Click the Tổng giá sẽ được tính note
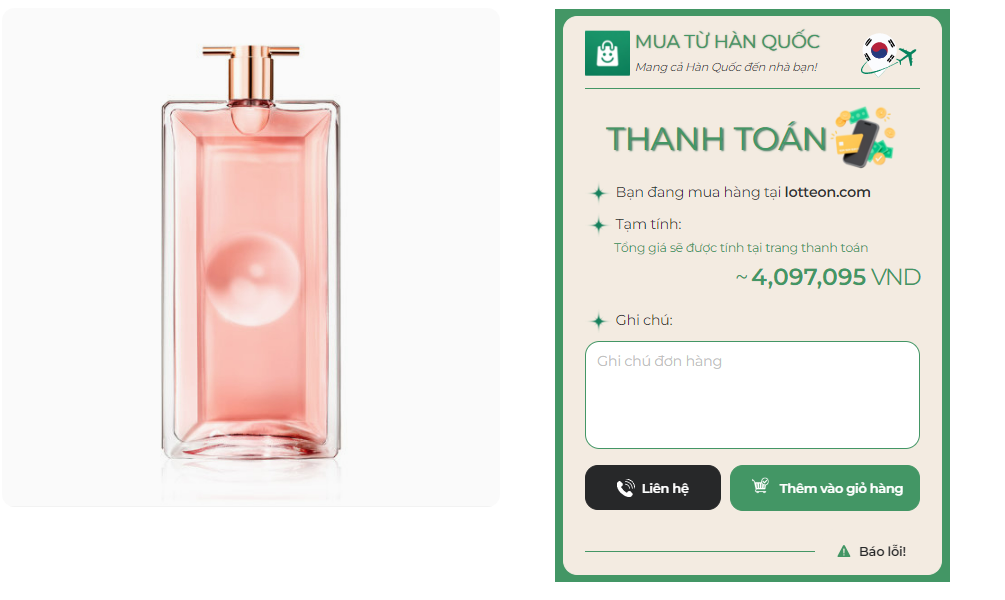This screenshot has height=600, width=1005. pyautogui.click(x=741, y=248)
